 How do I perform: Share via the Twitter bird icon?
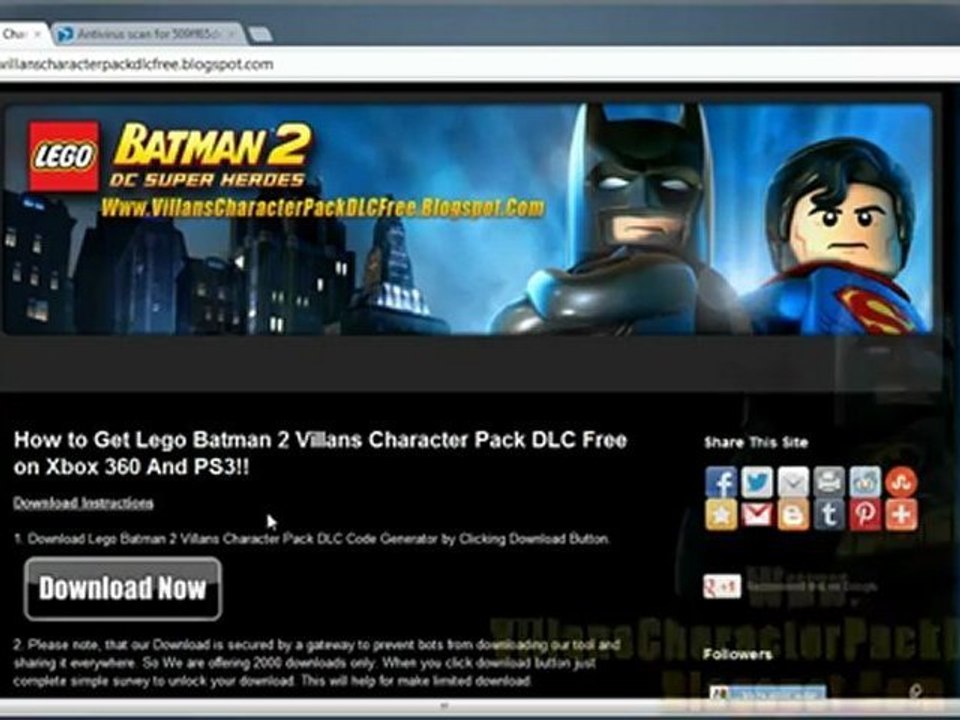pos(757,482)
